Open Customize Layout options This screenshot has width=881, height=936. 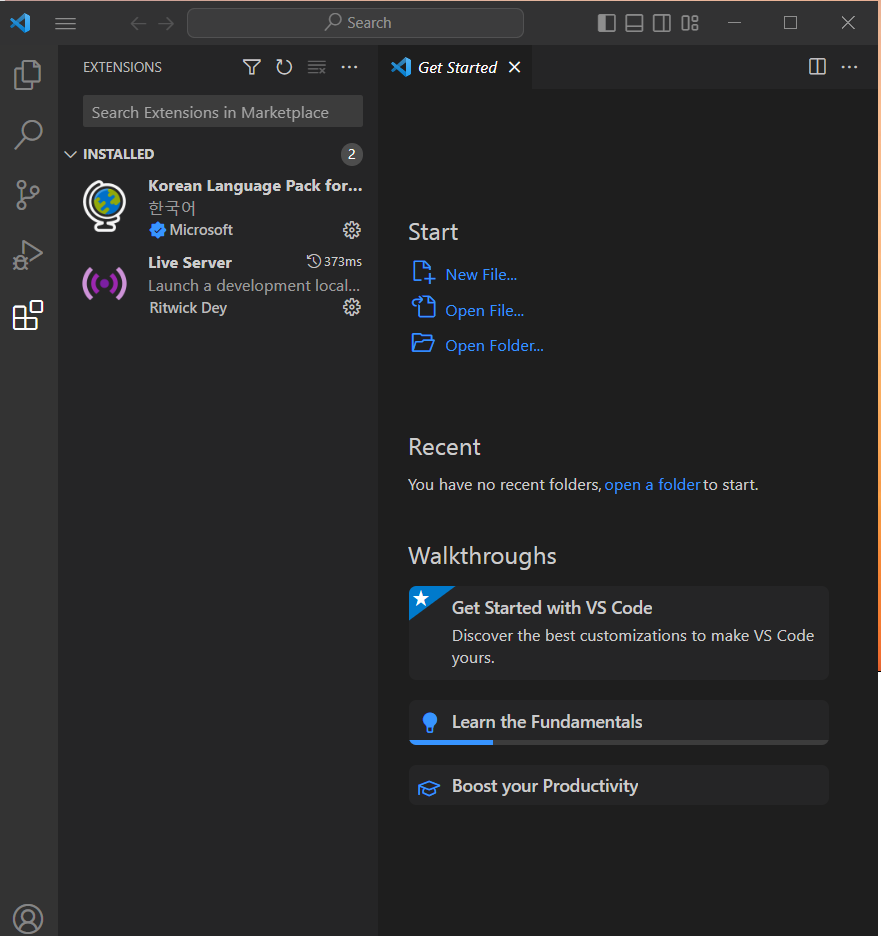[x=690, y=23]
